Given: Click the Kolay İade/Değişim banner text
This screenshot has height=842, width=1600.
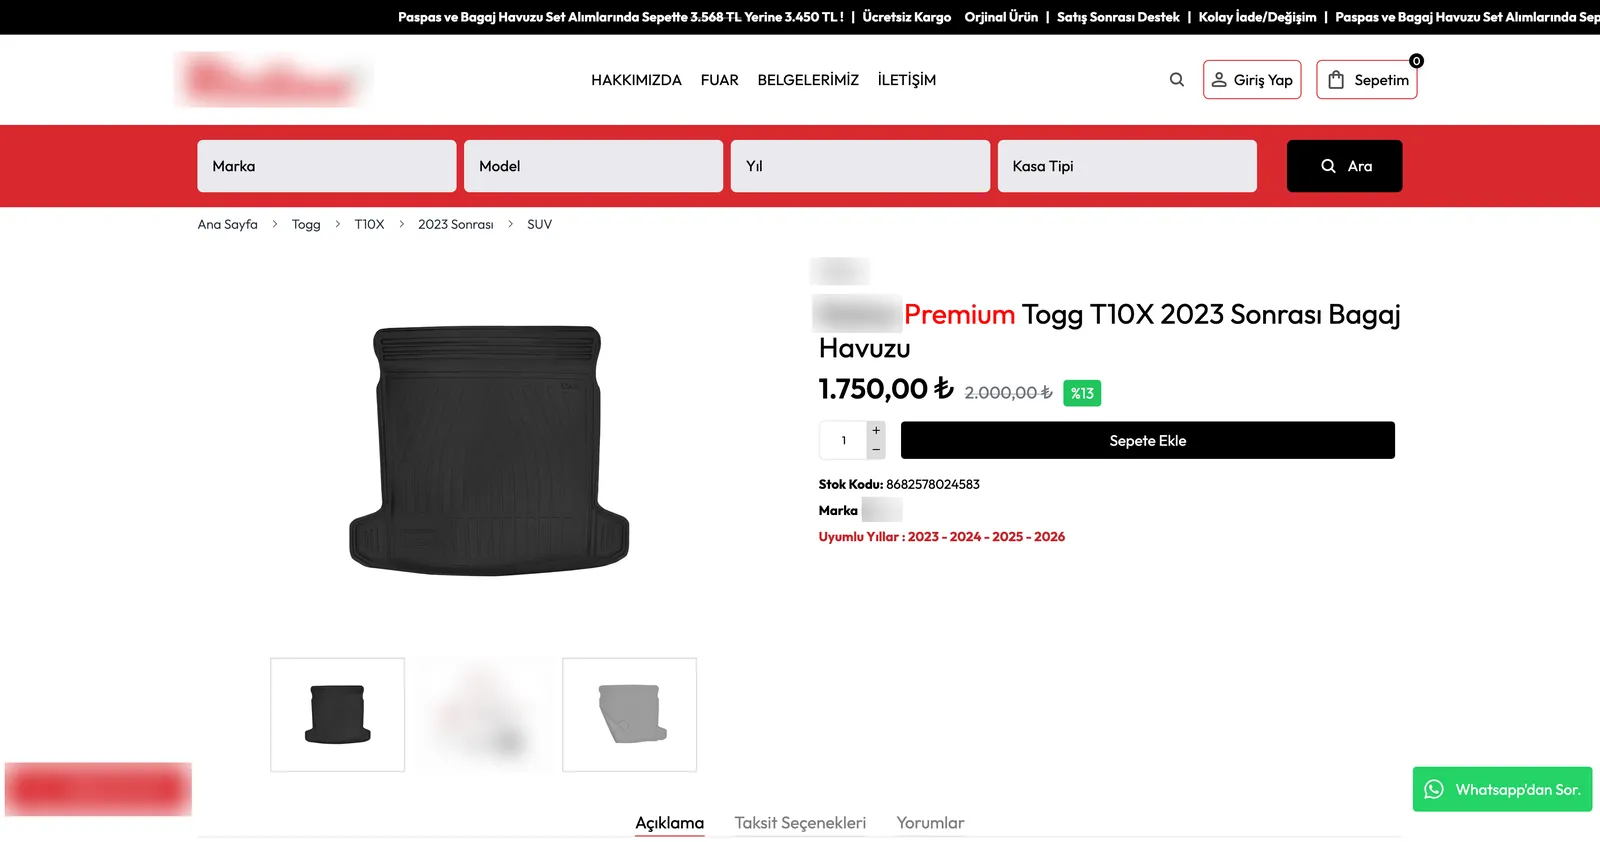Looking at the screenshot, I should click(1258, 17).
